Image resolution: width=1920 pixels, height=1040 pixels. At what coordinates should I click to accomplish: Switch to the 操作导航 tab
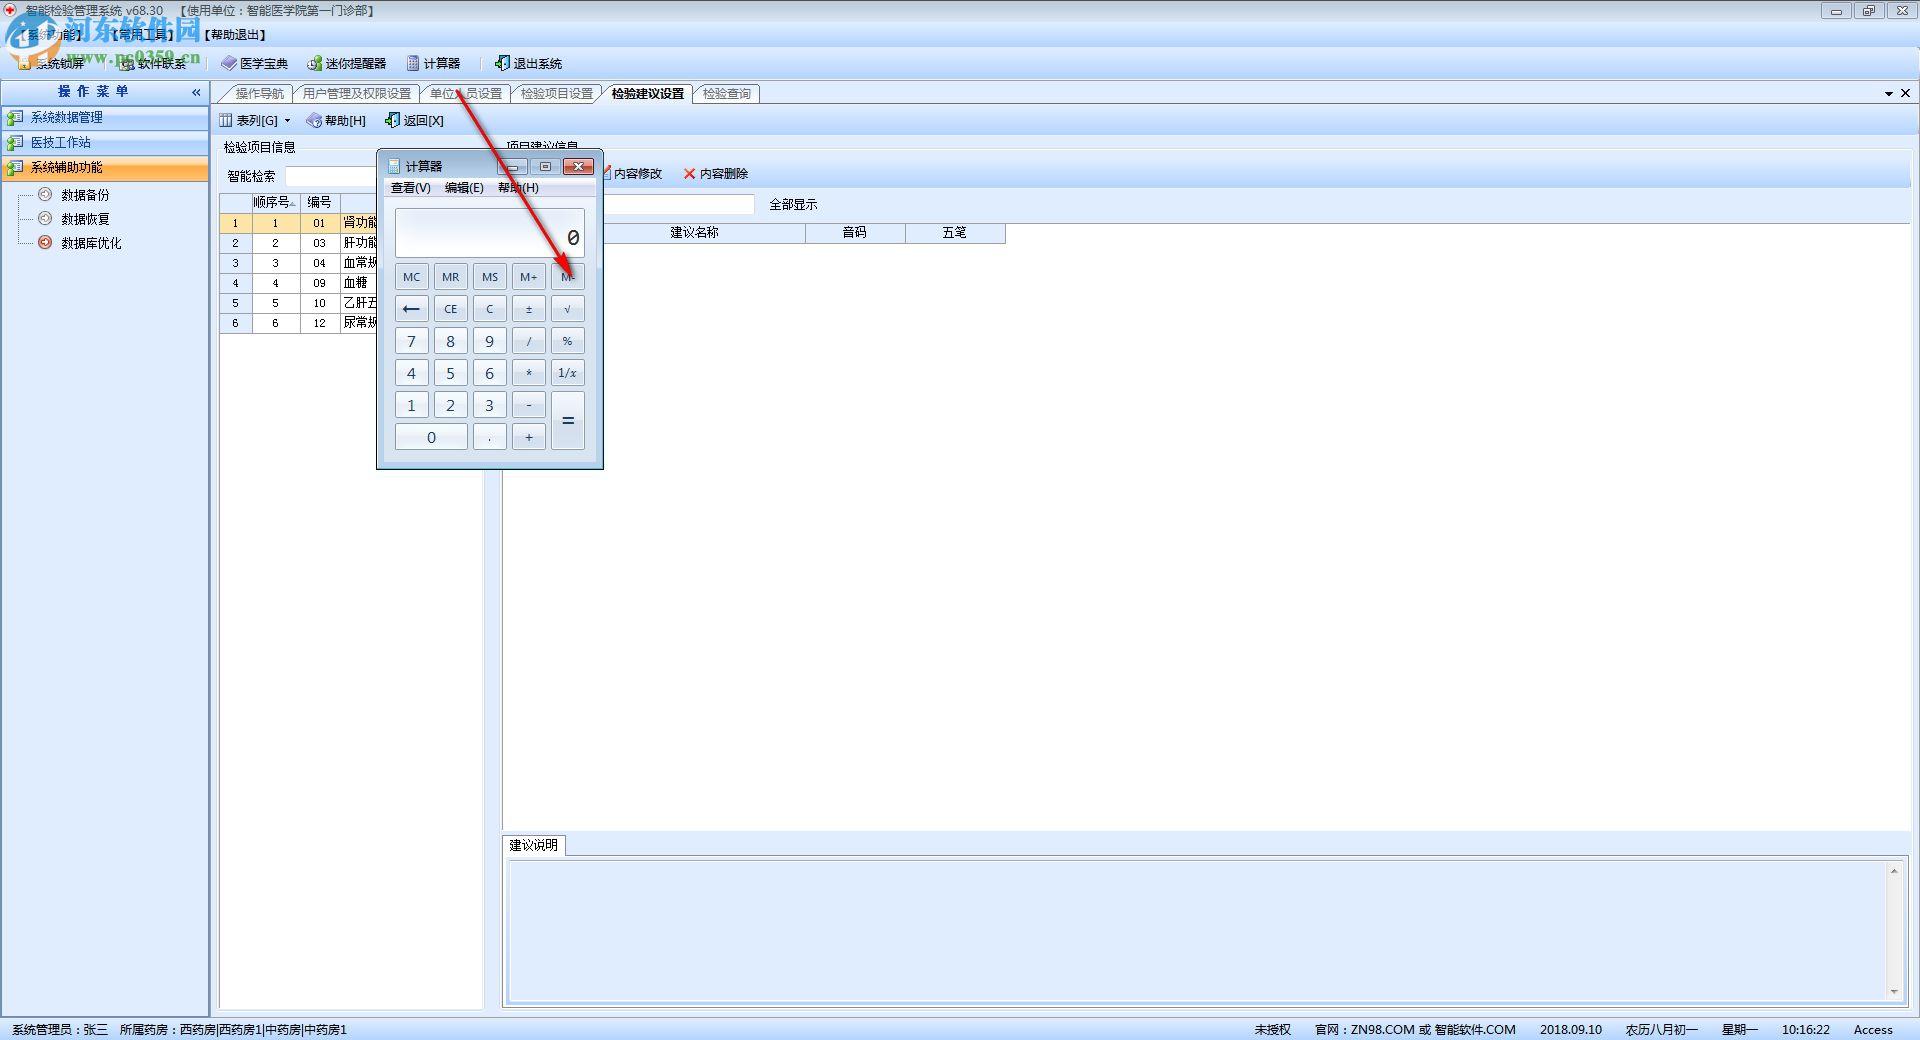[x=259, y=93]
